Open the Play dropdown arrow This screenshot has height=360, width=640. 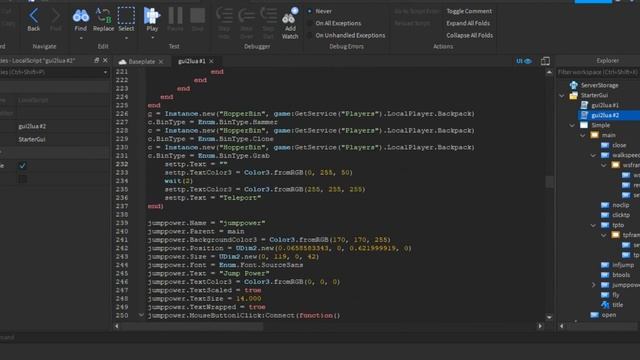tap(152, 38)
